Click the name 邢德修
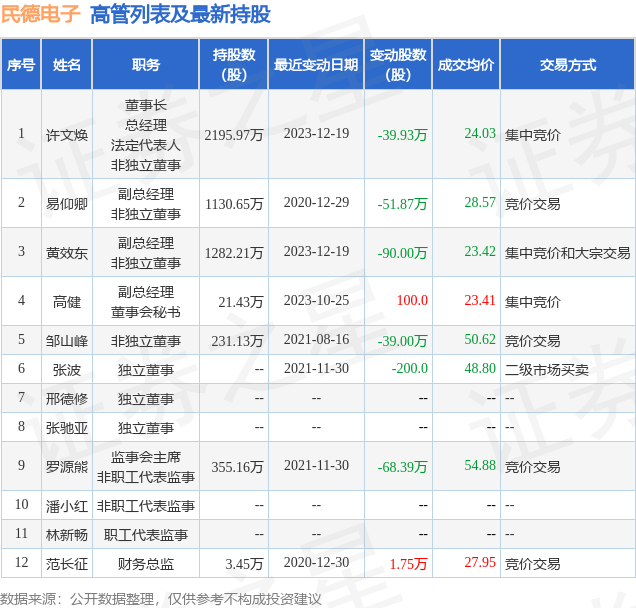 (x=67, y=399)
